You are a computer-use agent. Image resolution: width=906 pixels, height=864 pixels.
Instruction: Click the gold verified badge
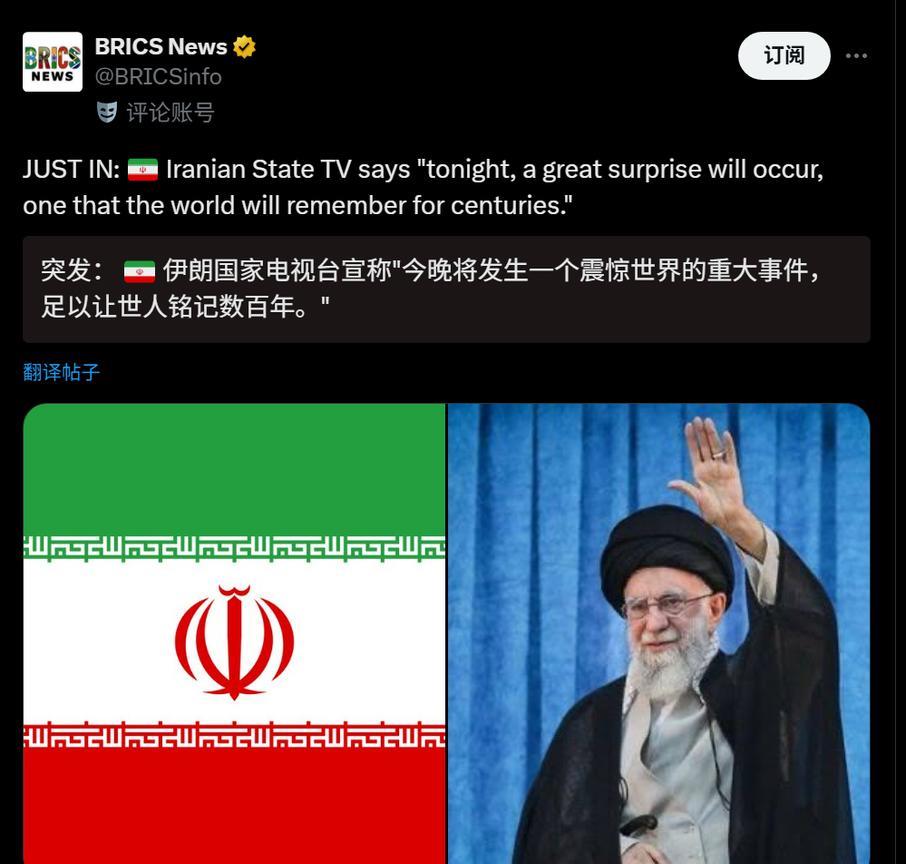click(x=244, y=47)
